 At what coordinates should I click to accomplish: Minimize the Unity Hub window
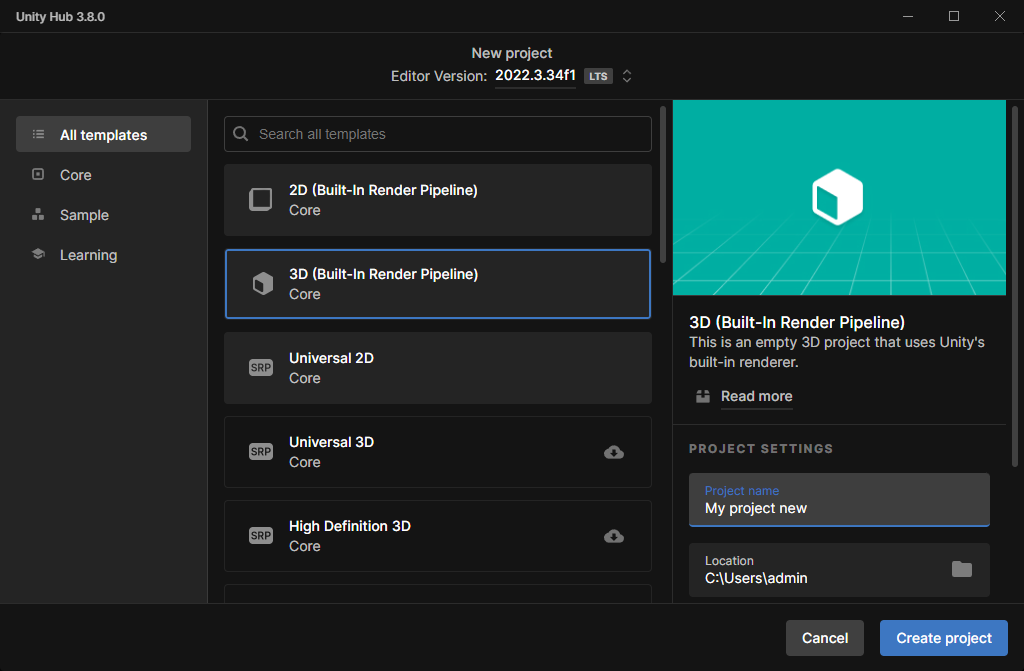[908, 16]
